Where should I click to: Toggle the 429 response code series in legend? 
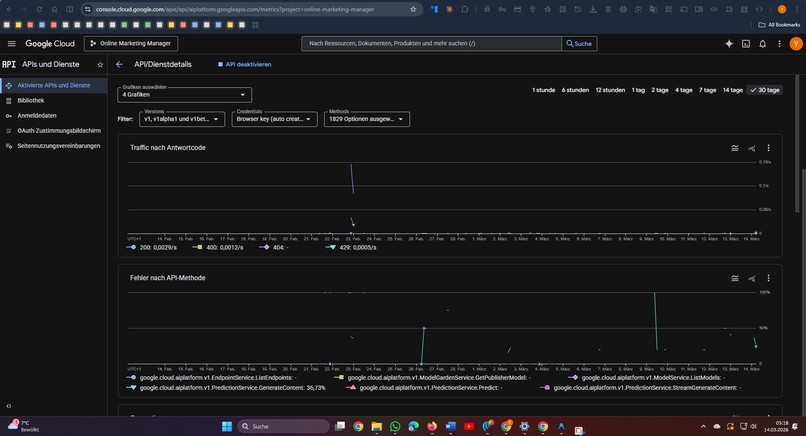[x=351, y=247]
